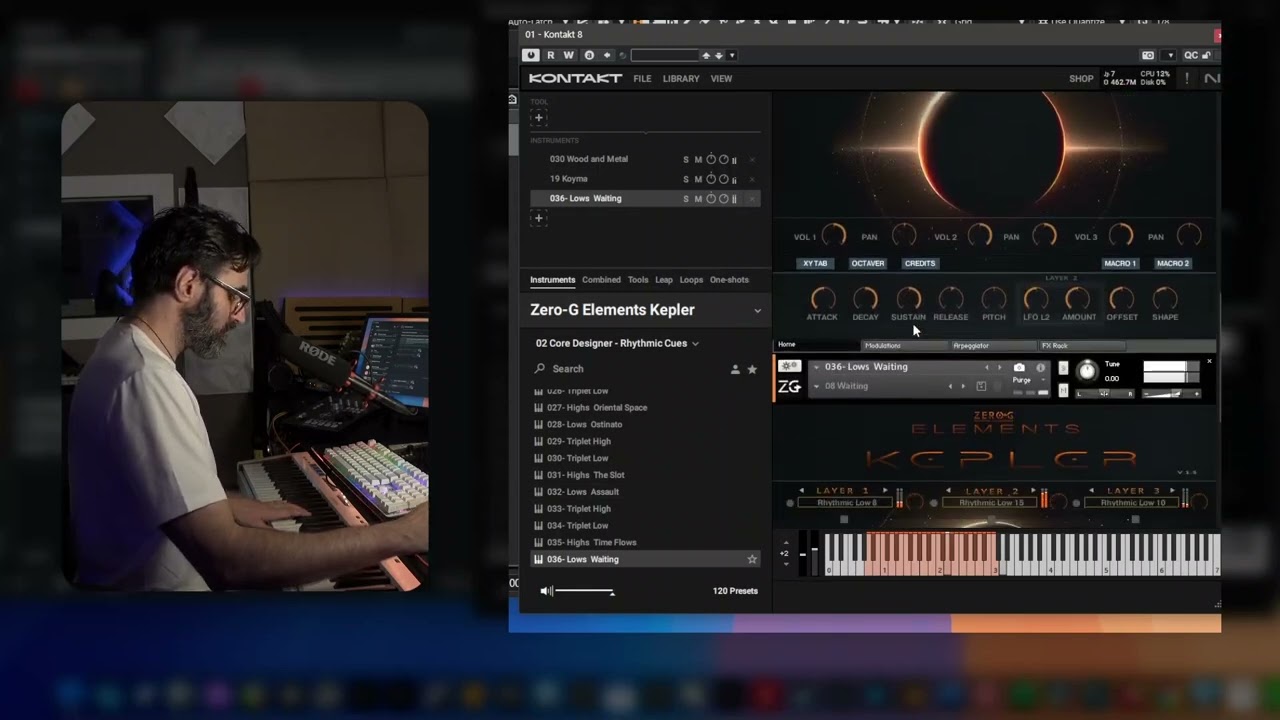Click the LFO L2 knob

(1036, 298)
